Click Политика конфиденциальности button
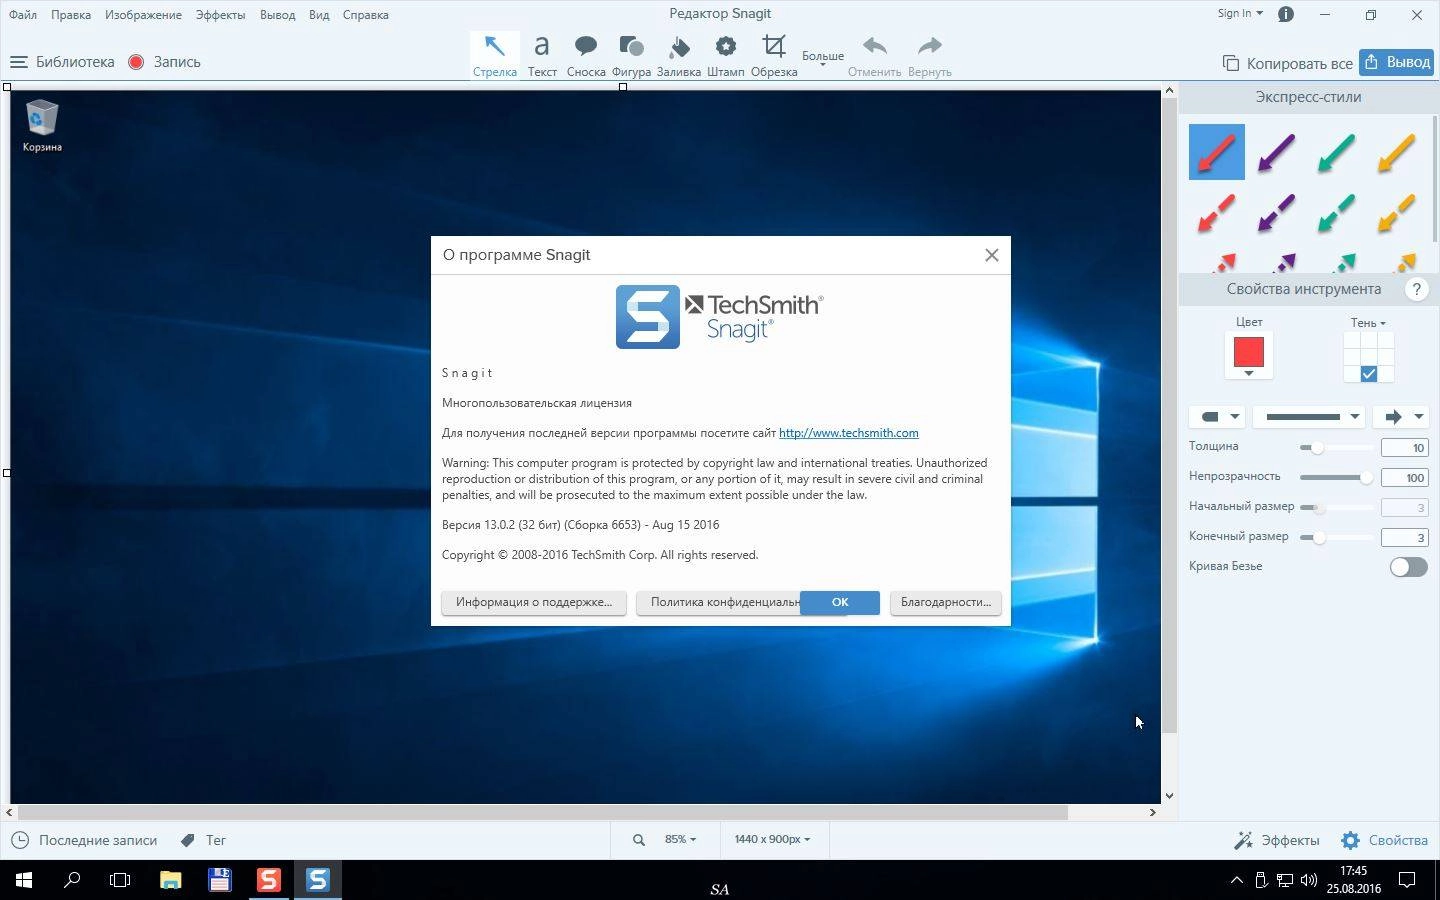The width and height of the screenshot is (1440, 900). click(x=718, y=603)
